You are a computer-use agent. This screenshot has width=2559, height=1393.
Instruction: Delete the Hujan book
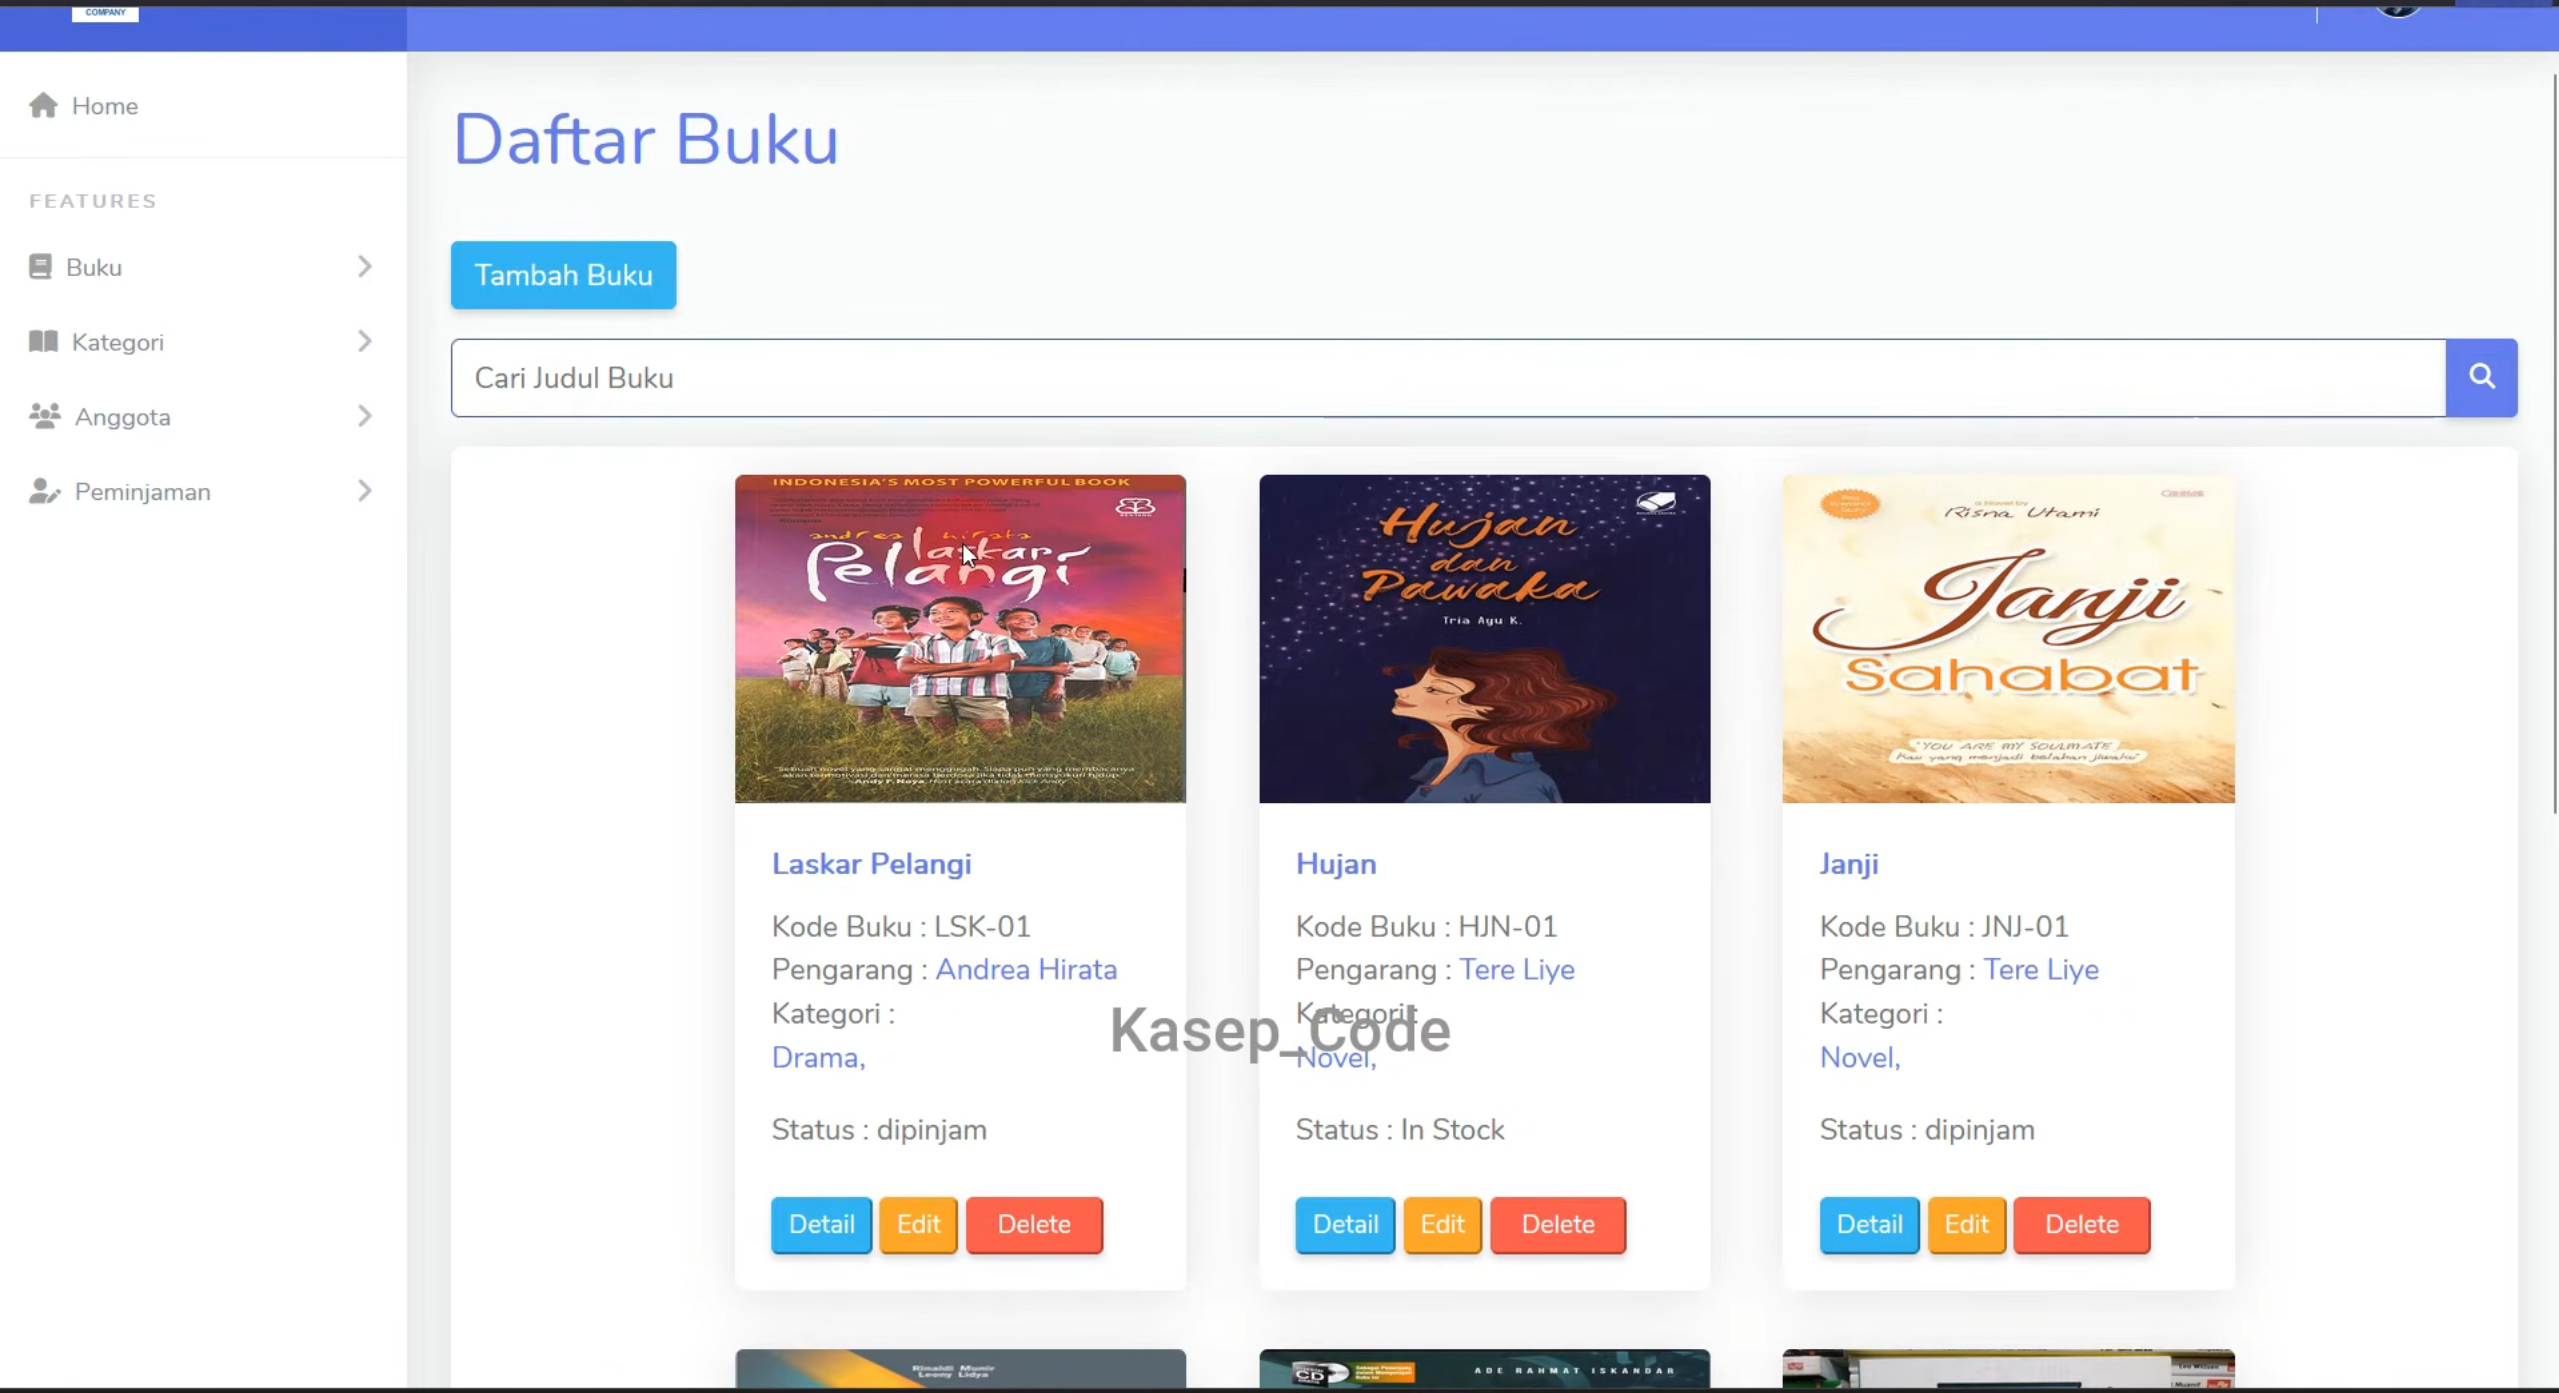(x=1558, y=1224)
